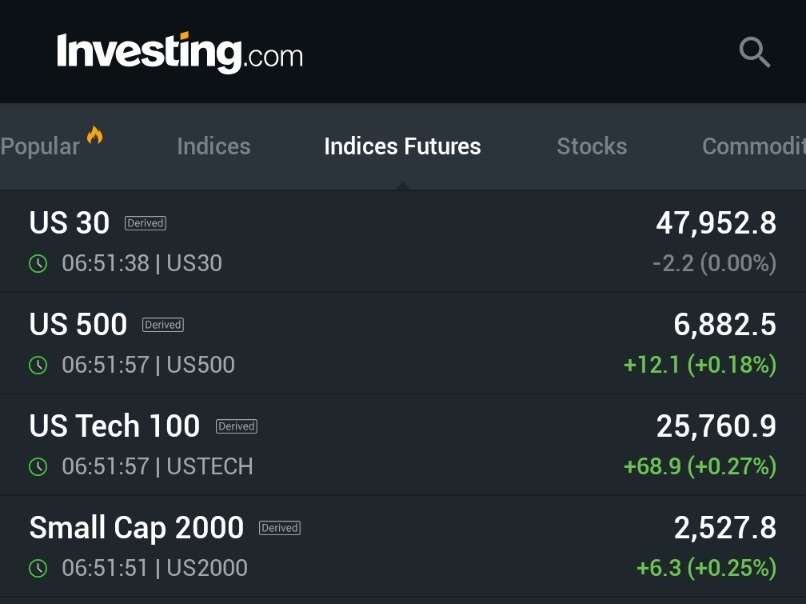This screenshot has height=604, width=806.
Task: Click the flame icon beside Popular
Action: click(95, 135)
